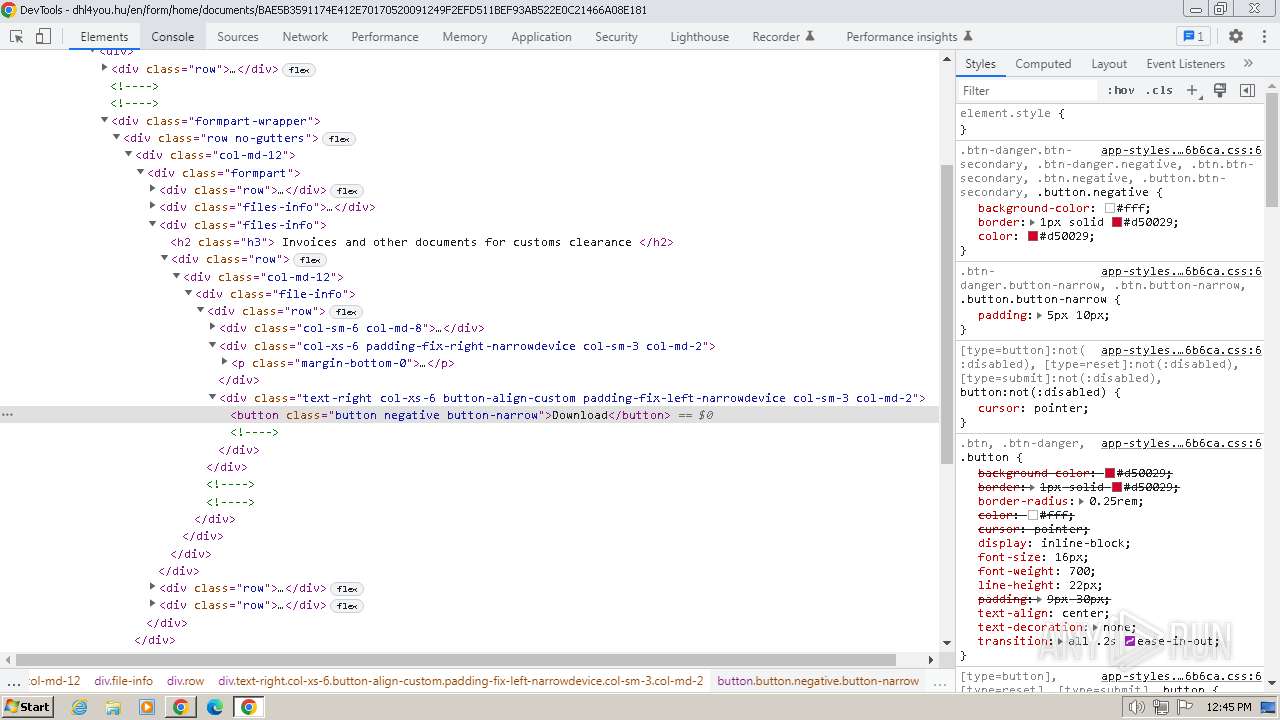Viewport: 1280px width, 720px height.
Task: Collapse the 'row no-gutters' div node
Action: pos(116,138)
